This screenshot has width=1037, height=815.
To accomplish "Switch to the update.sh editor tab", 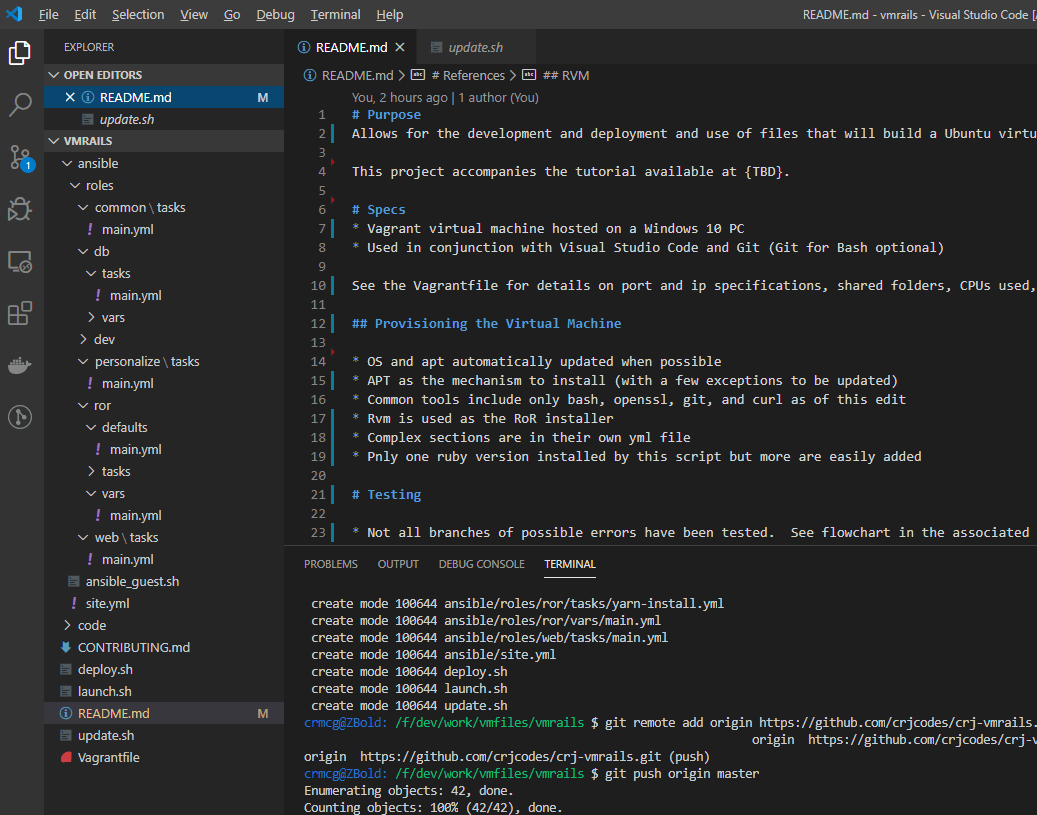I will pos(476,47).
